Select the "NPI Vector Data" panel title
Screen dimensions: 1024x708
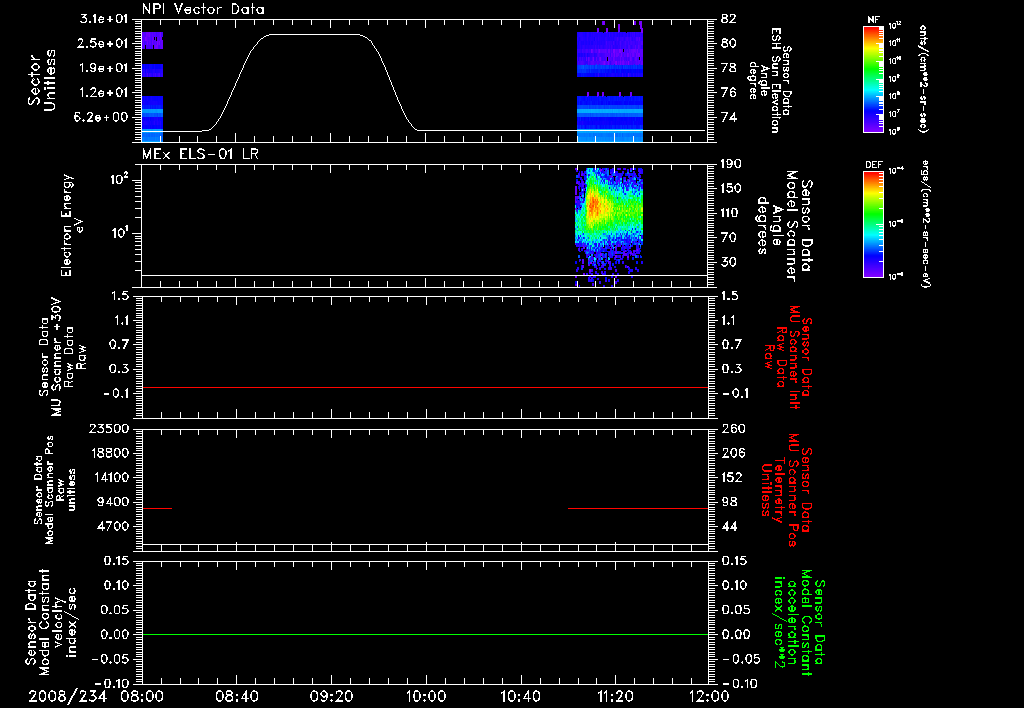[204, 9]
